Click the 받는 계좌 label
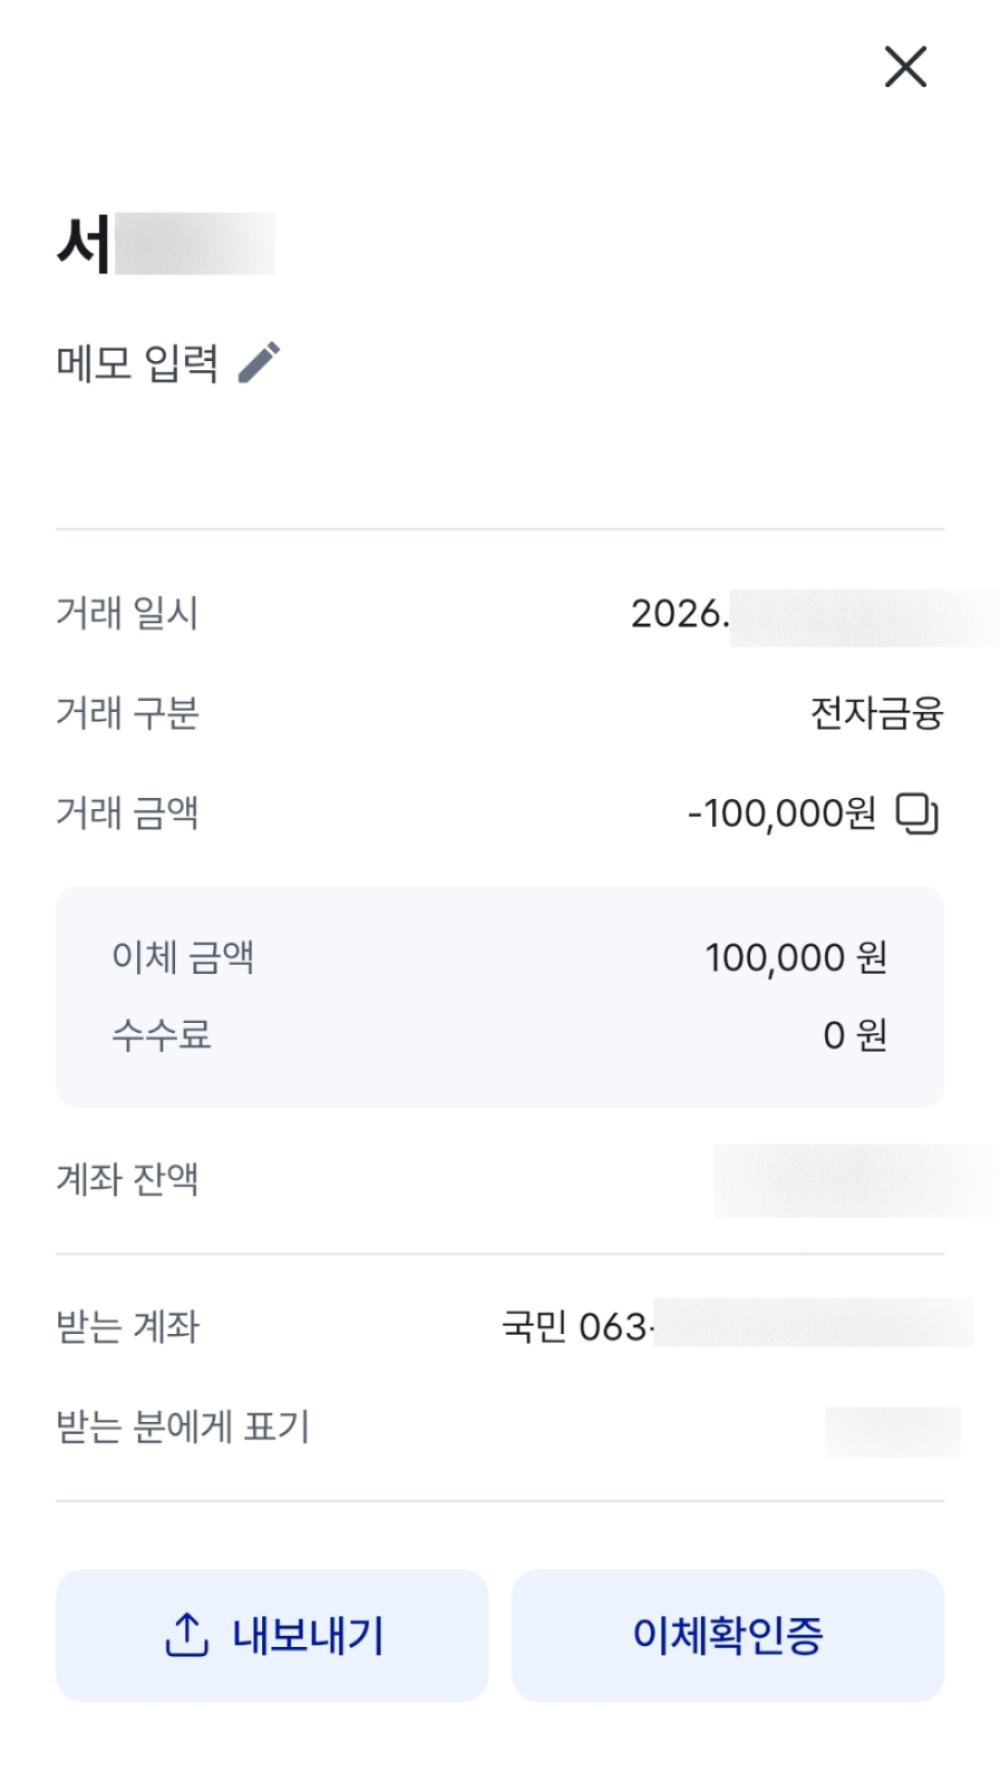The width and height of the screenshot is (1000, 1783). pos(127,1327)
